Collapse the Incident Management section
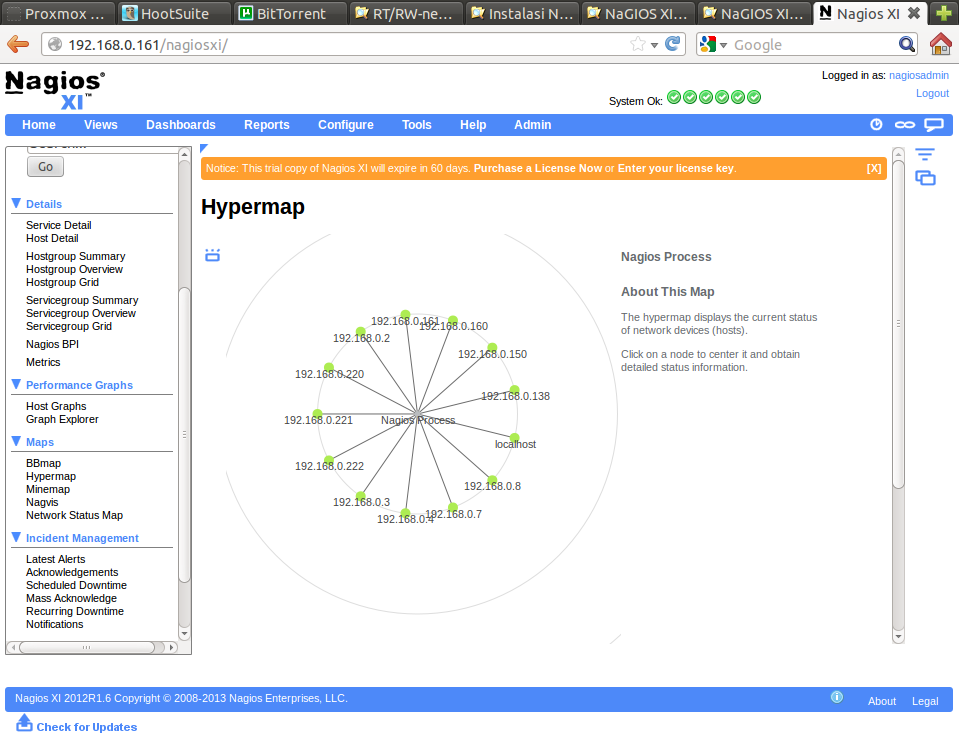 16,537
